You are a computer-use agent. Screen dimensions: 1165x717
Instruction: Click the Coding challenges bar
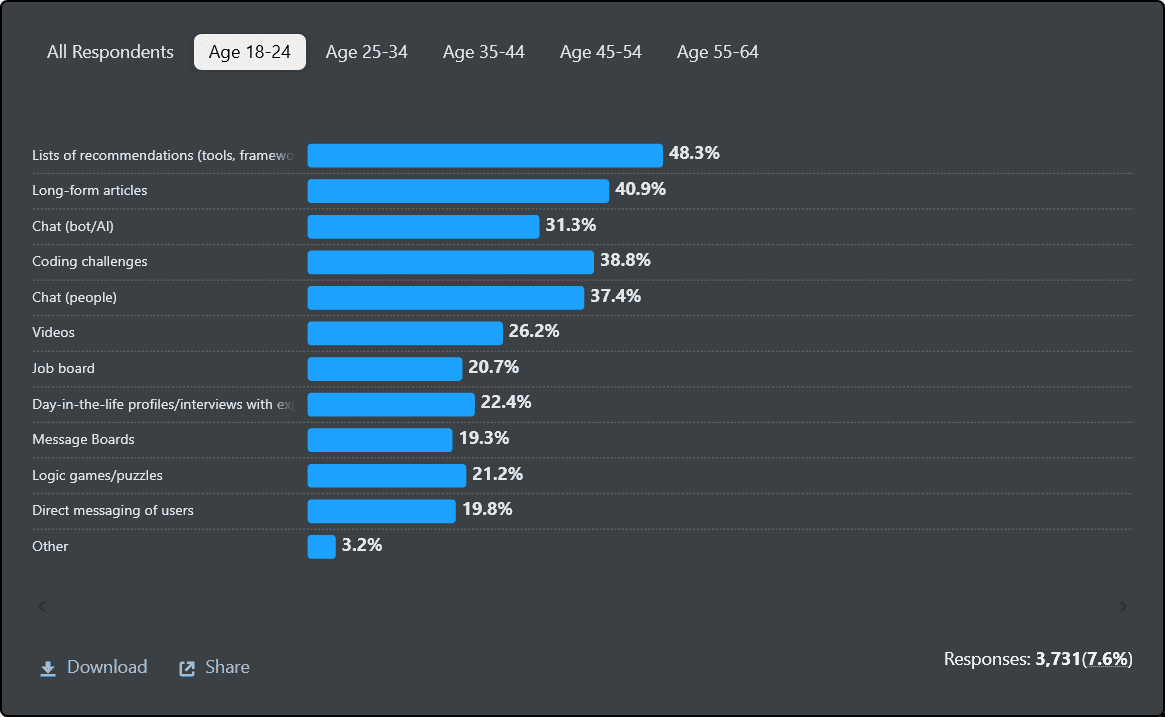[x=450, y=262]
